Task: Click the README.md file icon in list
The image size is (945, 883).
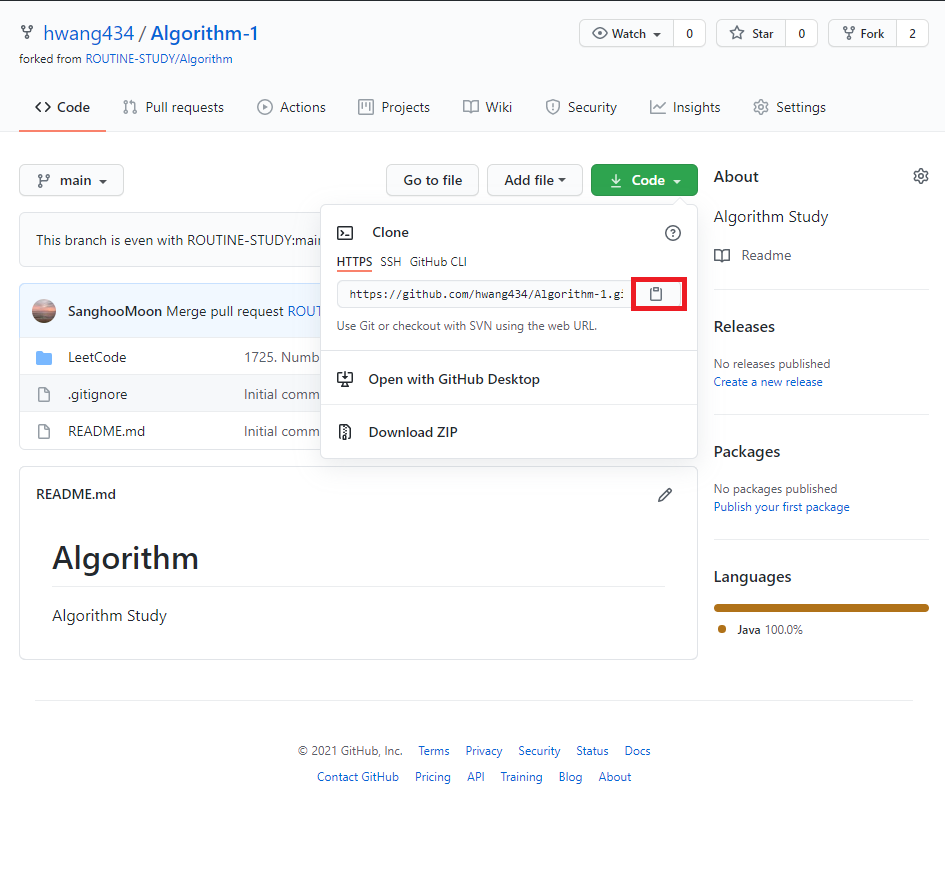Action: tap(44, 432)
